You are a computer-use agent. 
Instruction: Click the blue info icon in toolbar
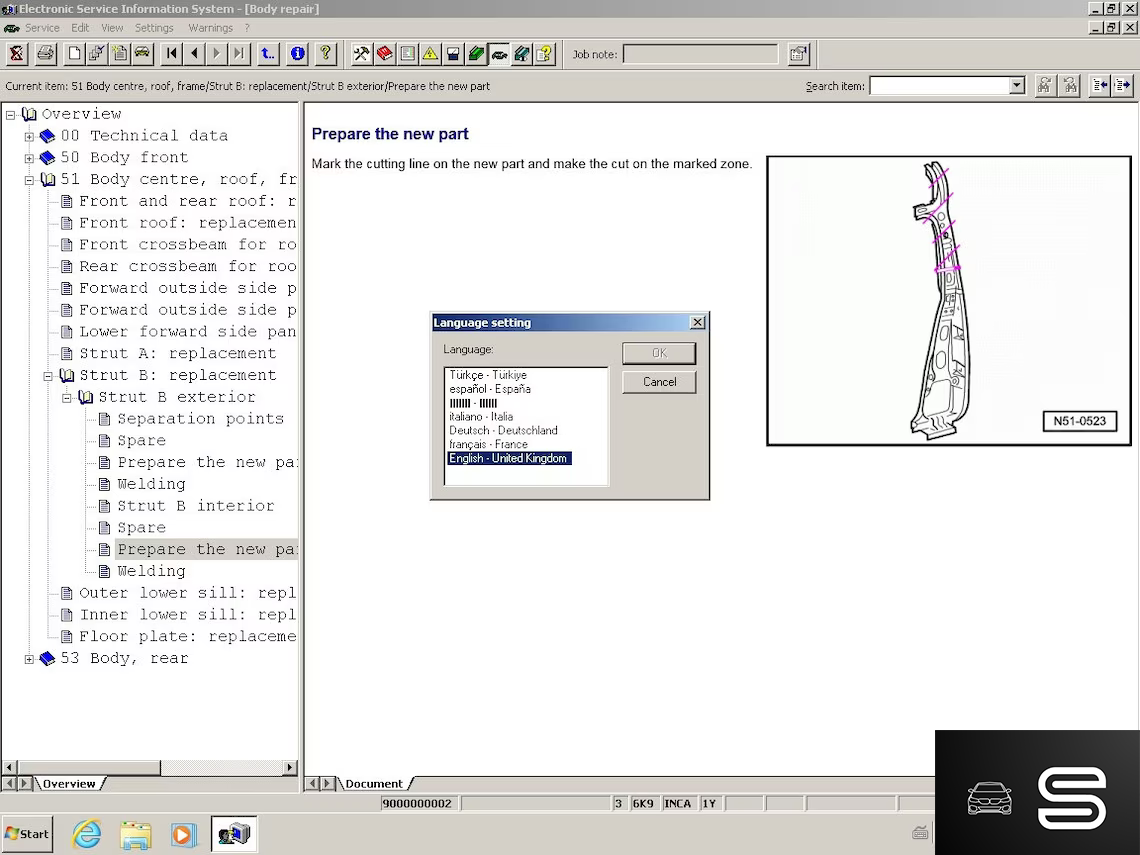pyautogui.click(x=298, y=54)
